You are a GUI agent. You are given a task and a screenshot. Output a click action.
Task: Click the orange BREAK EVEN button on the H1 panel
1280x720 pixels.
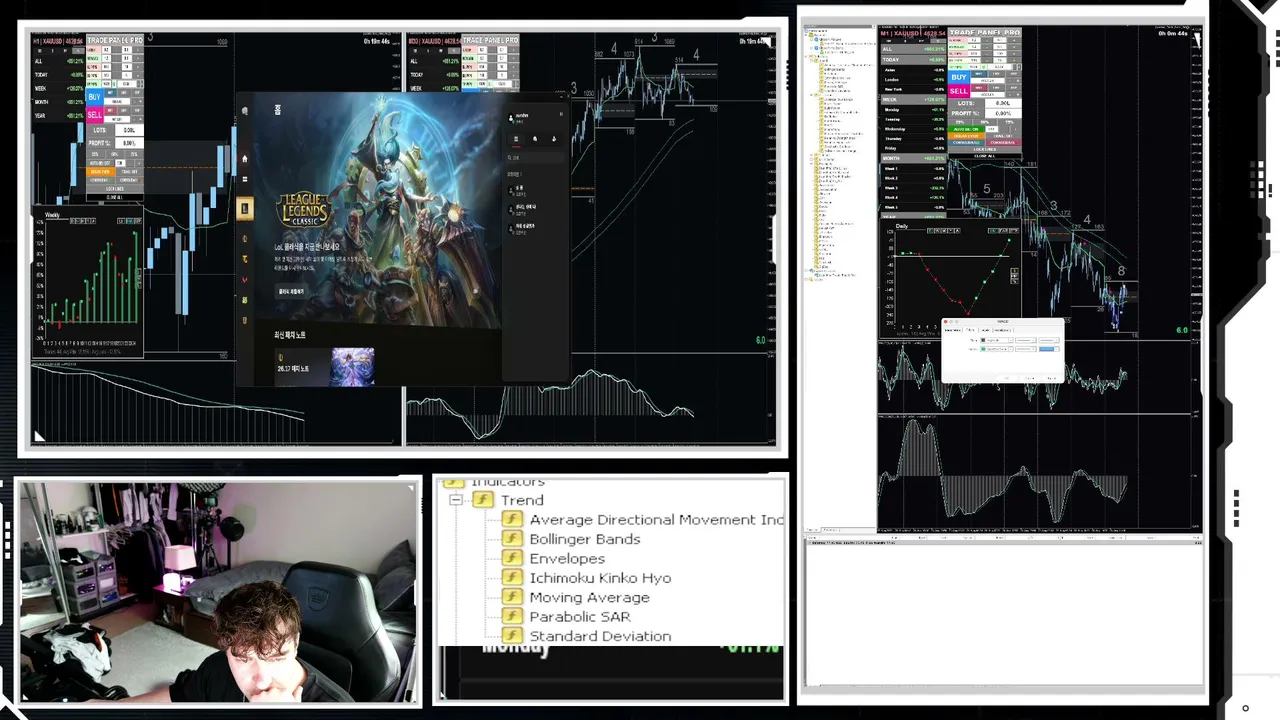tap(100, 172)
